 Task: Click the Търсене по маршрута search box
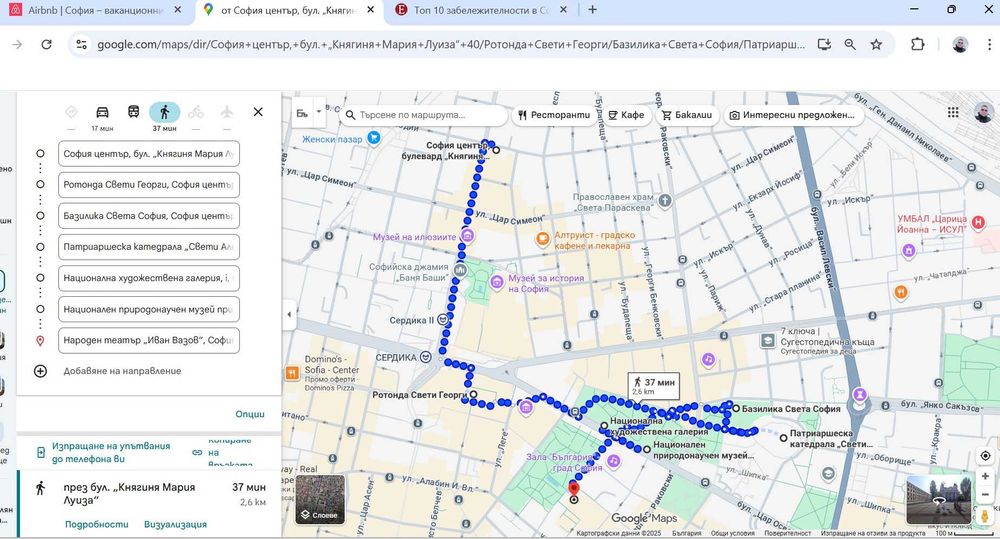[x=423, y=115]
